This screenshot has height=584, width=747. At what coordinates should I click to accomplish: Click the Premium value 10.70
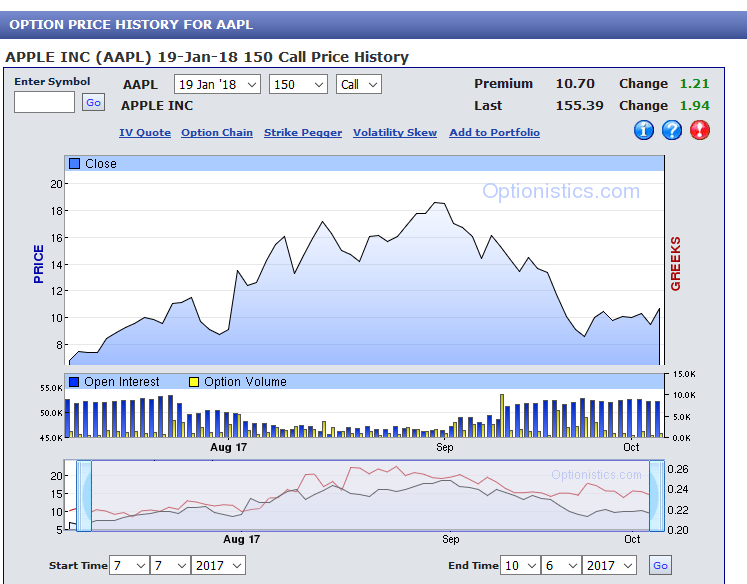[x=575, y=83]
